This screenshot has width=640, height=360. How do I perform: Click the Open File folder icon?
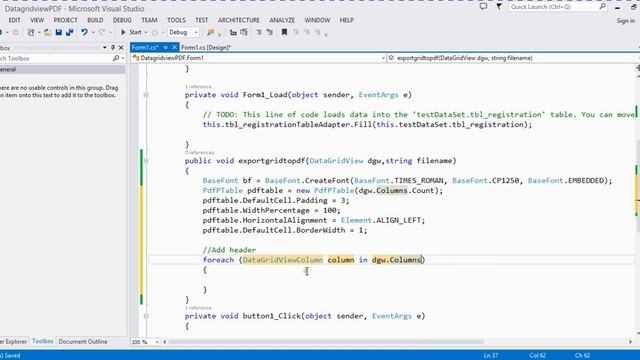(x=48, y=32)
